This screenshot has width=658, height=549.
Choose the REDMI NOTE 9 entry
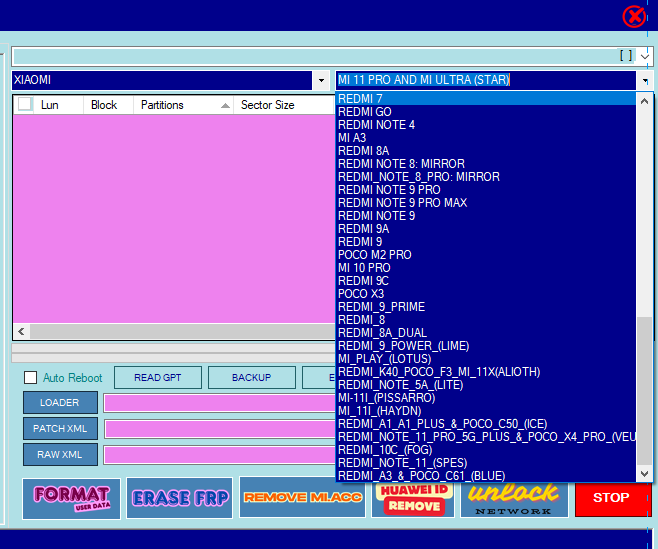click(x=486, y=216)
